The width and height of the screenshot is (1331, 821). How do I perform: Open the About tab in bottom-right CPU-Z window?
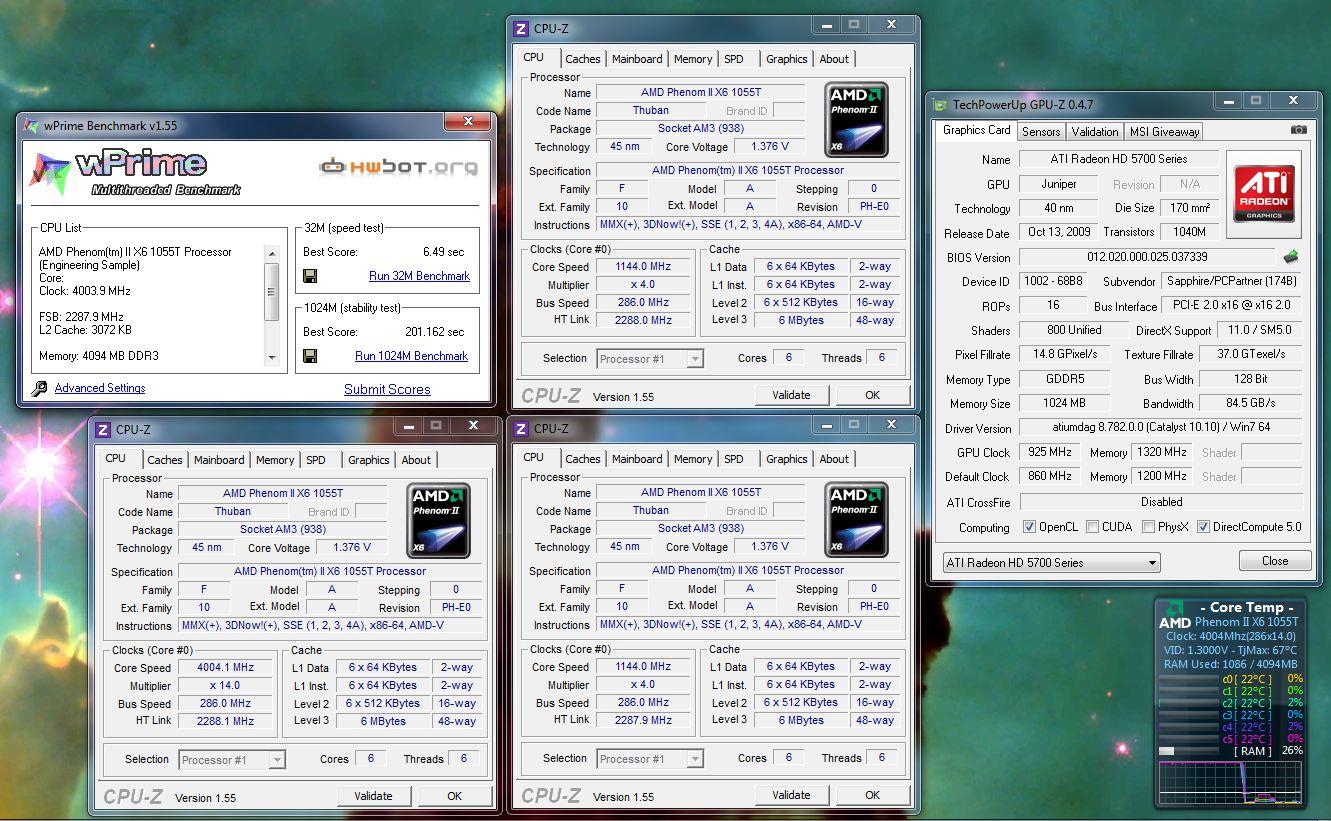point(834,459)
